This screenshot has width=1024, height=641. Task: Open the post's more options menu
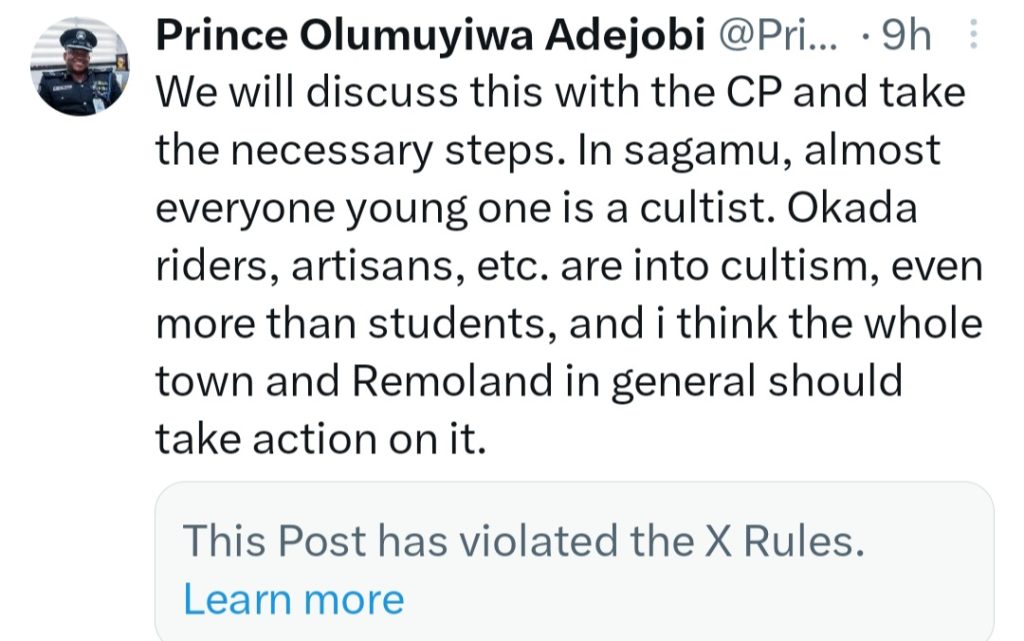click(976, 38)
